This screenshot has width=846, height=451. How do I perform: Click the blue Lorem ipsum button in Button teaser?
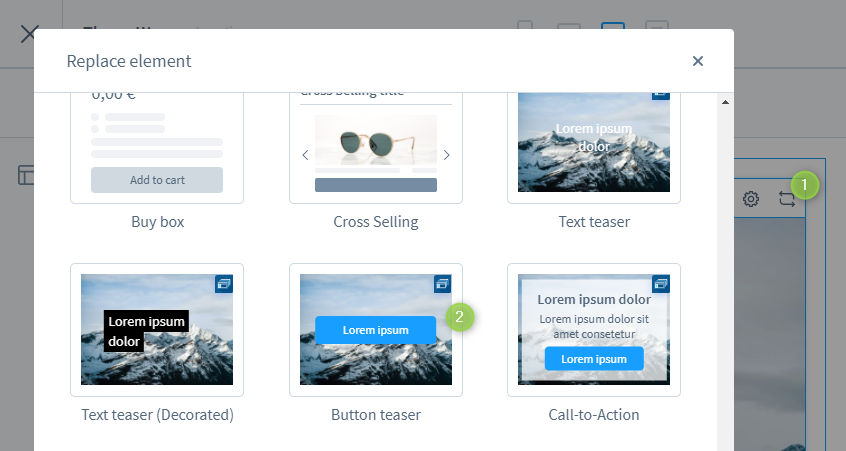(376, 330)
